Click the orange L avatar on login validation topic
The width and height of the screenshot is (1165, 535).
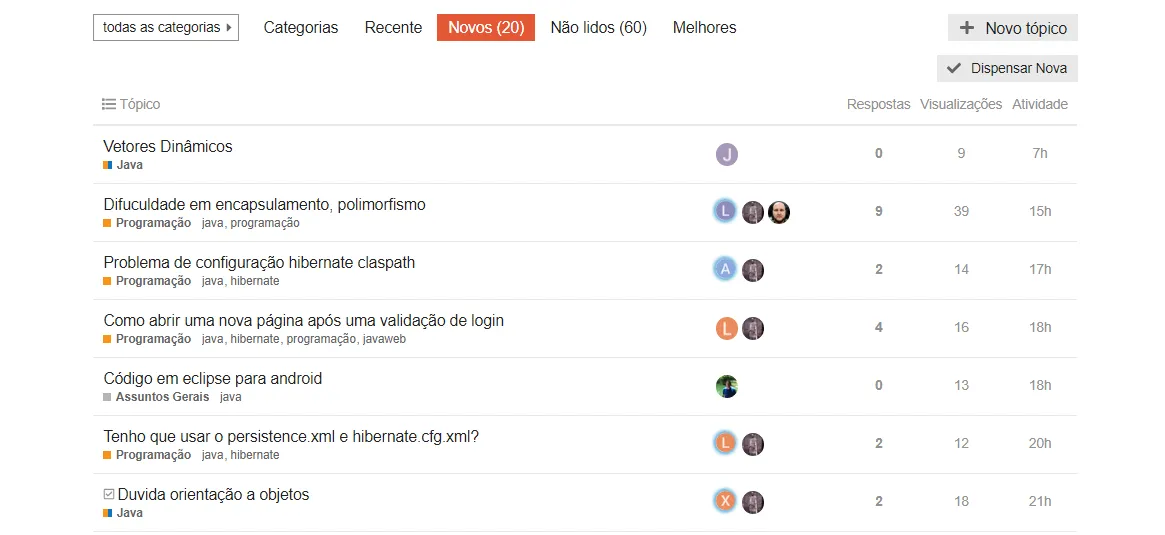pyautogui.click(x=727, y=328)
